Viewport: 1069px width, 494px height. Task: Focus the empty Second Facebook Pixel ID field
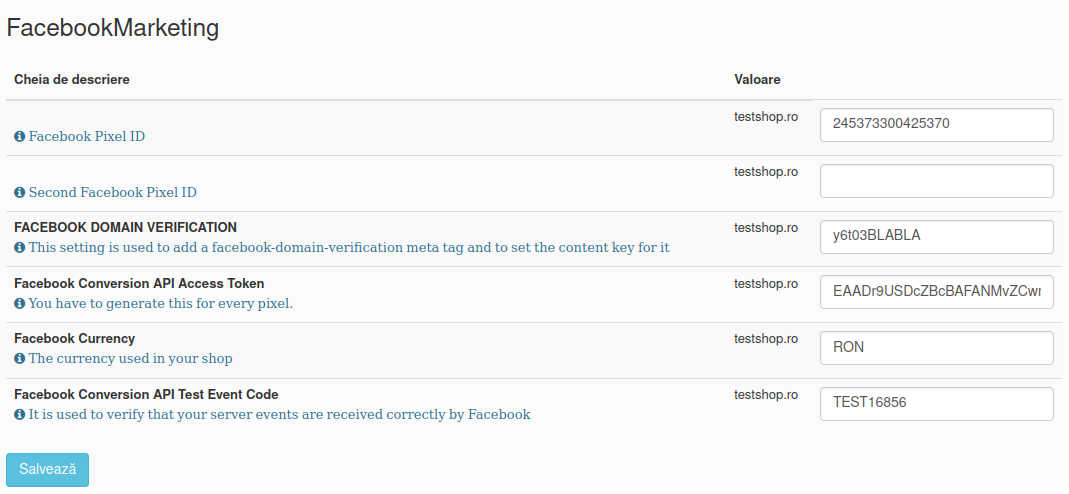[937, 181]
